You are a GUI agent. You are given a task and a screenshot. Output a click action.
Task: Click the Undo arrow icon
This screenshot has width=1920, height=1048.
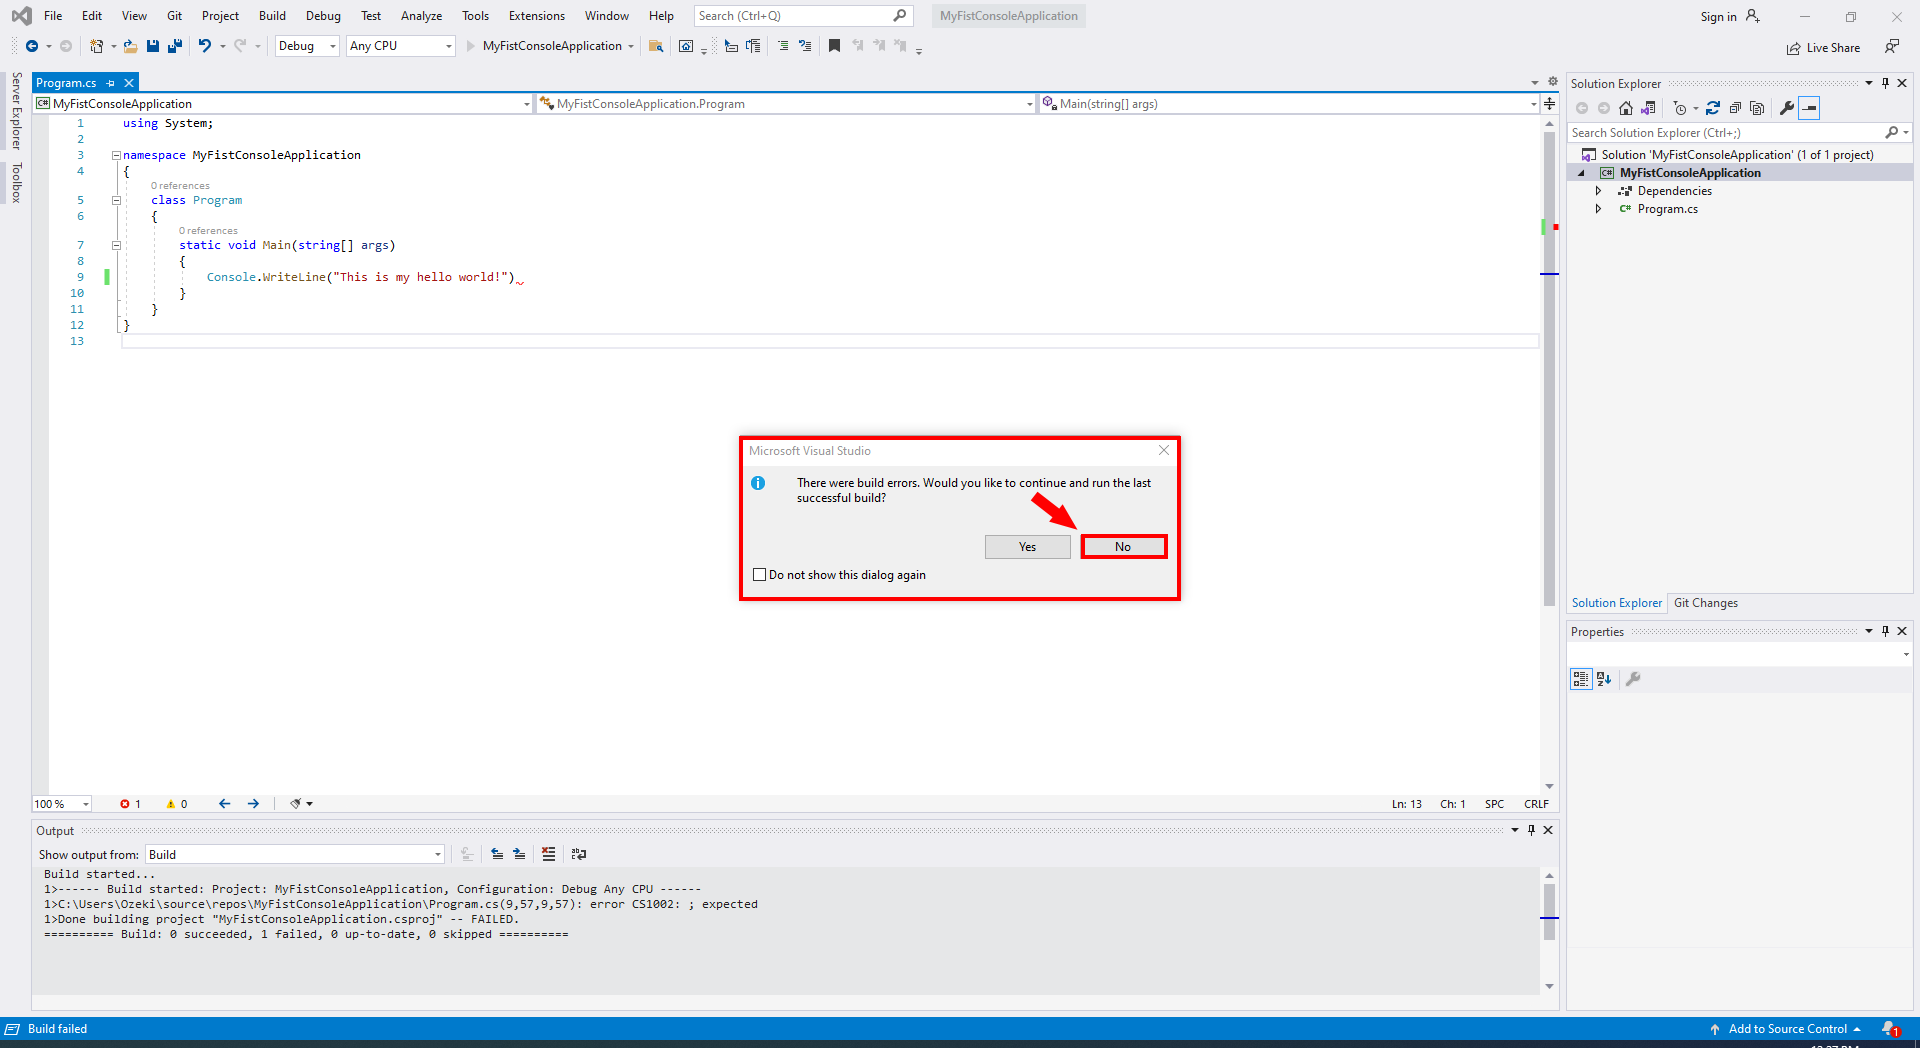(205, 46)
